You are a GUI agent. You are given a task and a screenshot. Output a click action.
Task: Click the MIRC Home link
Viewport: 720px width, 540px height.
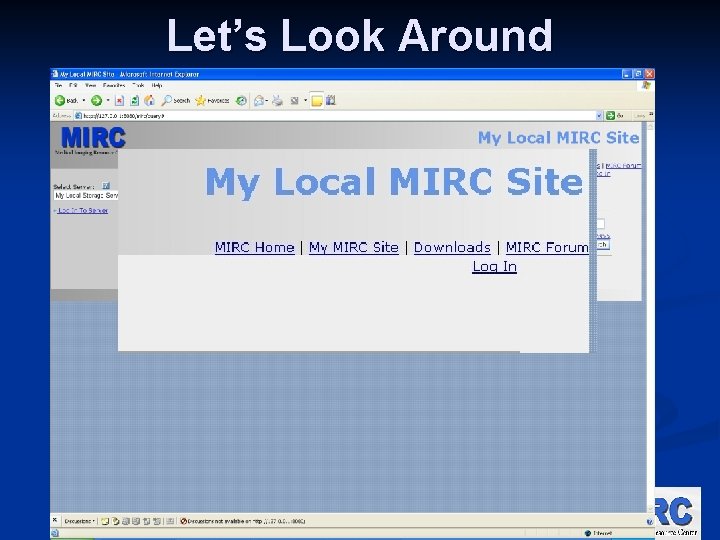coord(254,248)
